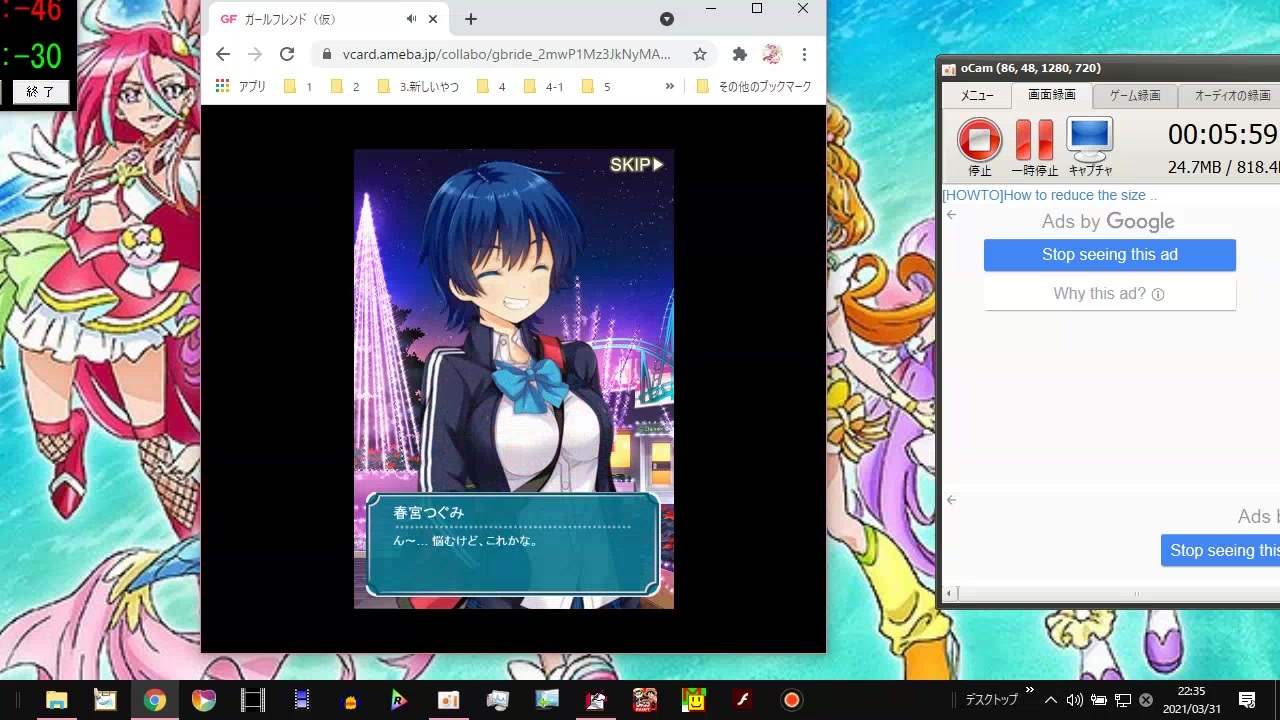Open a new Chrome tab

tap(471, 19)
